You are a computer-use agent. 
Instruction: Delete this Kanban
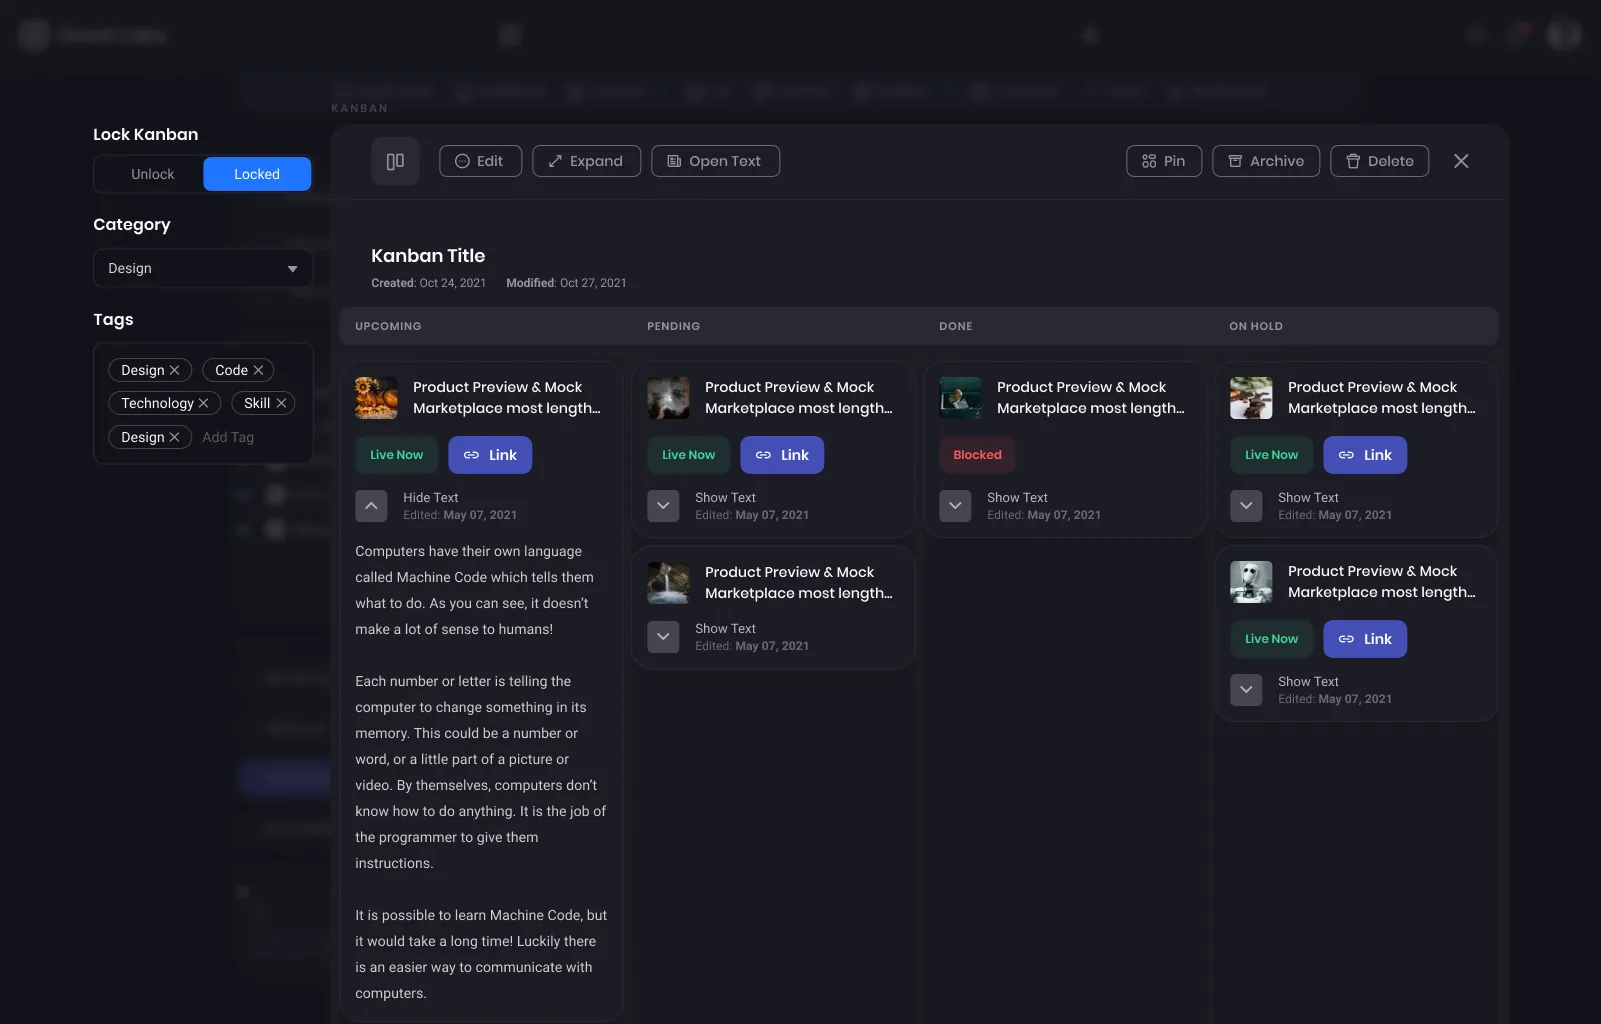click(x=1380, y=161)
